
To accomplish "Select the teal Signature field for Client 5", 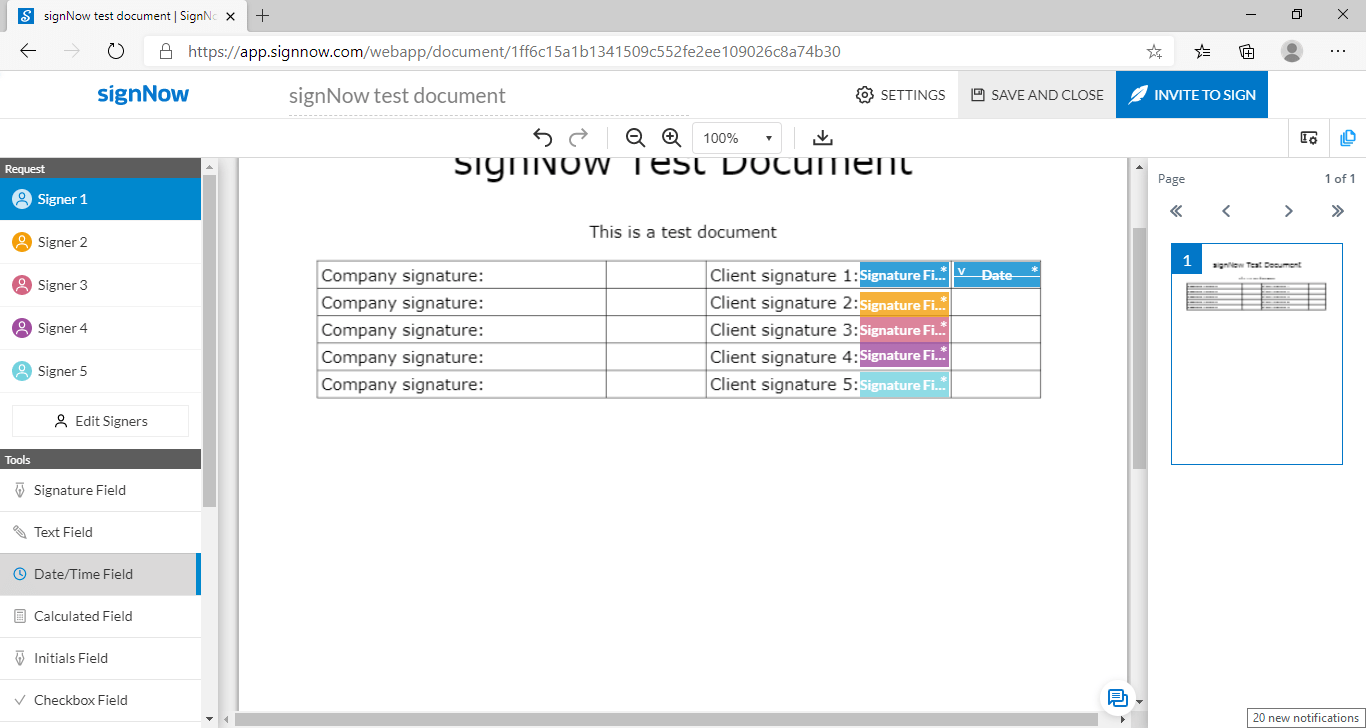I will pos(904,384).
